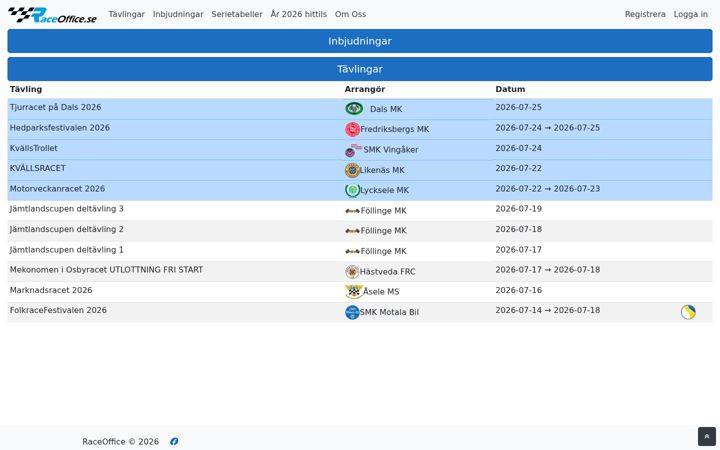Click the scroll-to-top arrow button
This screenshot has height=450, width=720.
pos(707,436)
